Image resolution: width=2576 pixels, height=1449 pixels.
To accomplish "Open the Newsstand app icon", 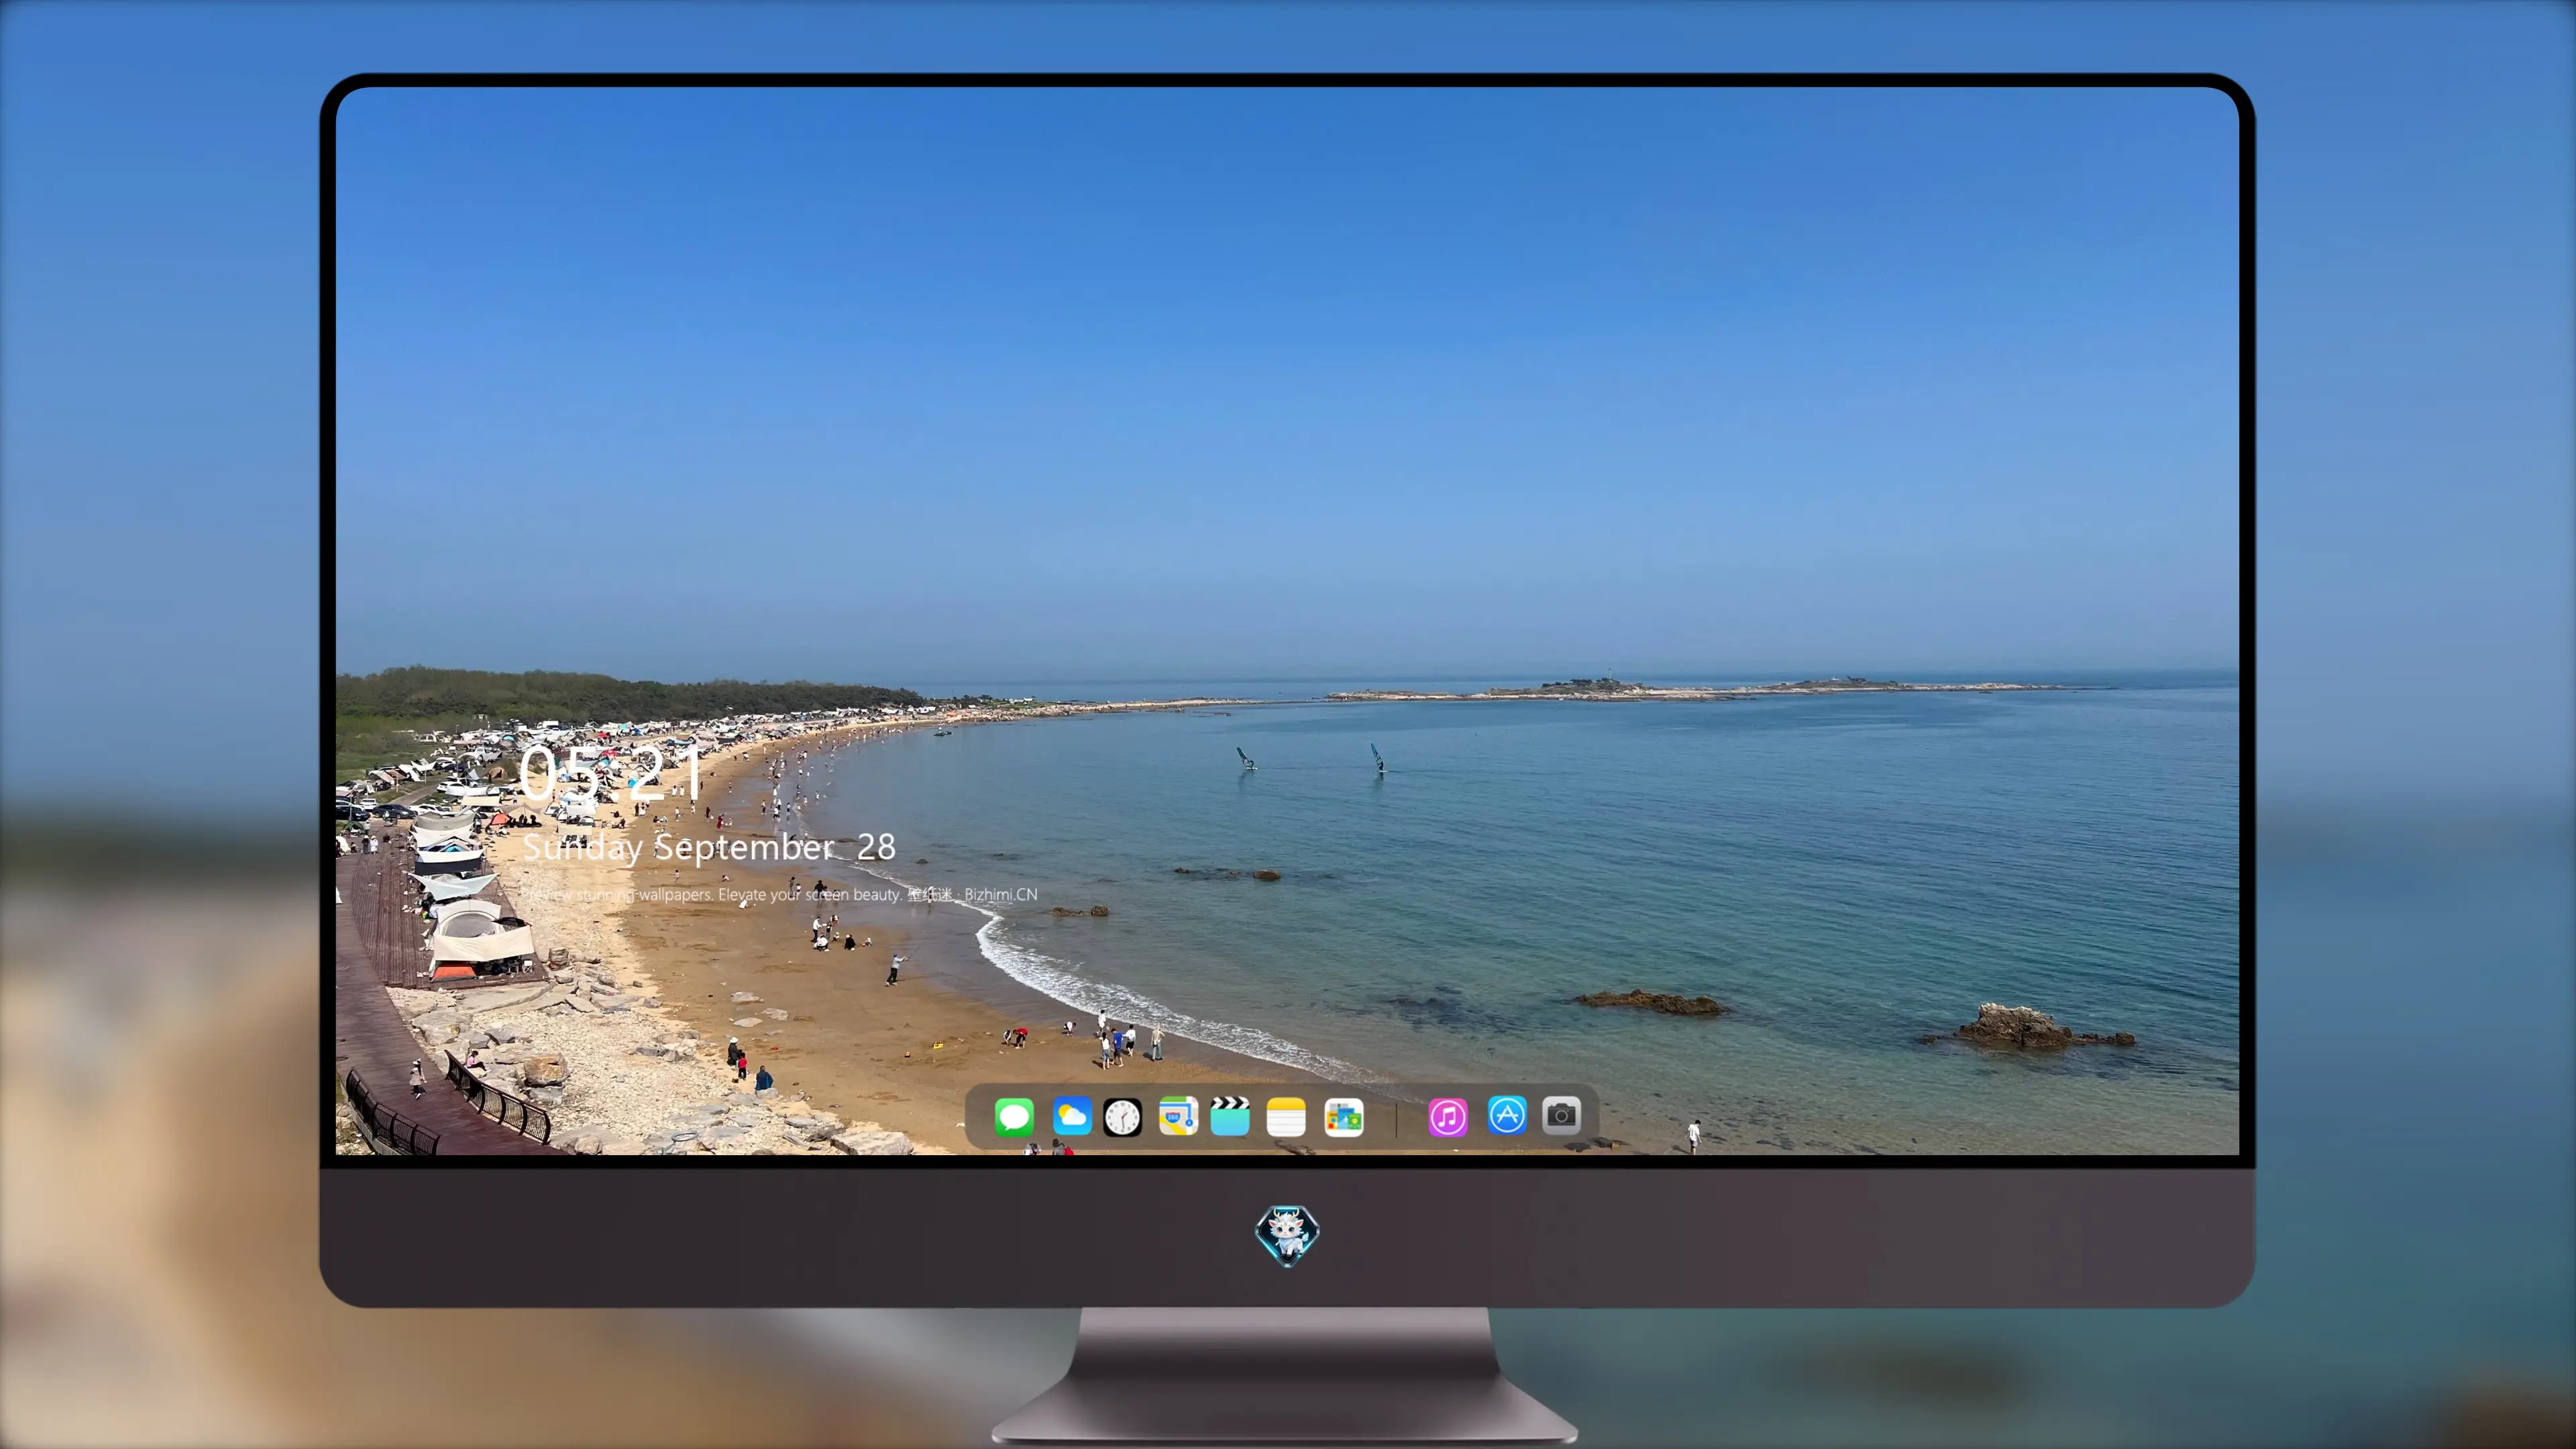I will pos(1343,1116).
